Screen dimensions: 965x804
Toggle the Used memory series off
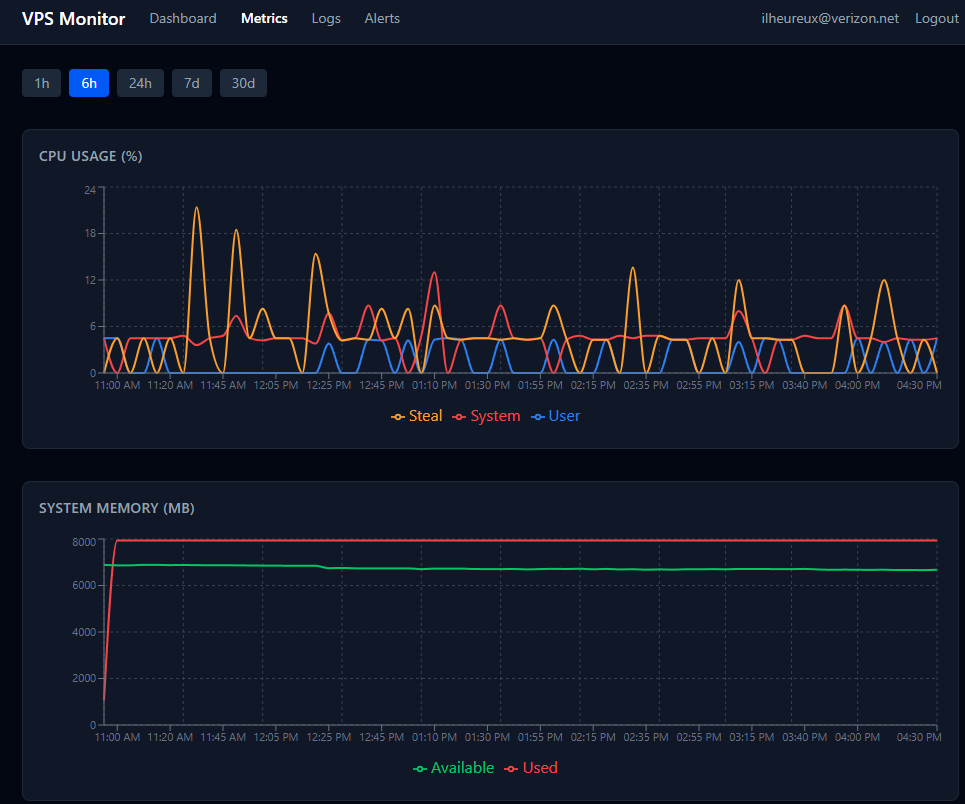531,768
